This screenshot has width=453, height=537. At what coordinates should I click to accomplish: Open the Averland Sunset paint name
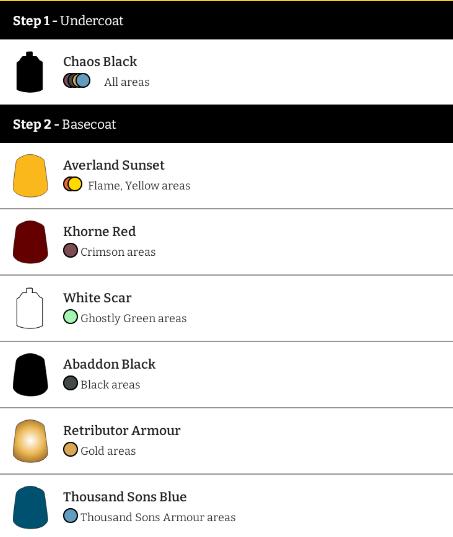(114, 165)
